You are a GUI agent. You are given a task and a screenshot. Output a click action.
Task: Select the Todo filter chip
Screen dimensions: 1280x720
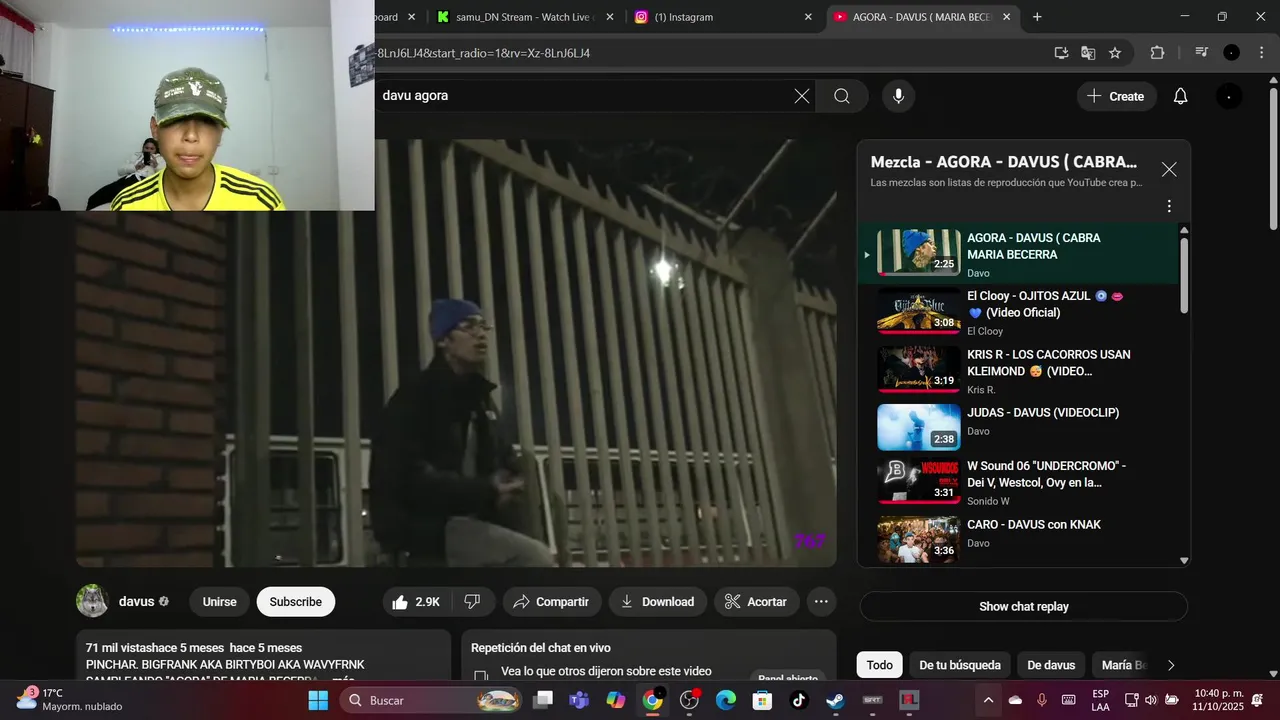point(880,665)
